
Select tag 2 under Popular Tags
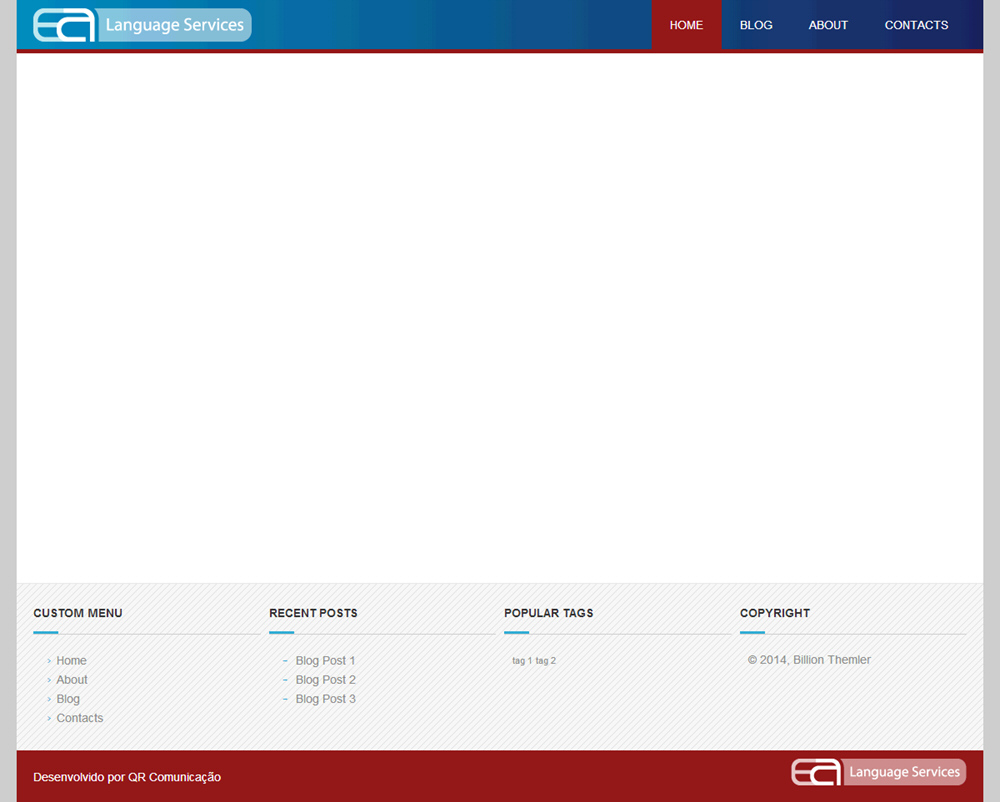point(545,660)
